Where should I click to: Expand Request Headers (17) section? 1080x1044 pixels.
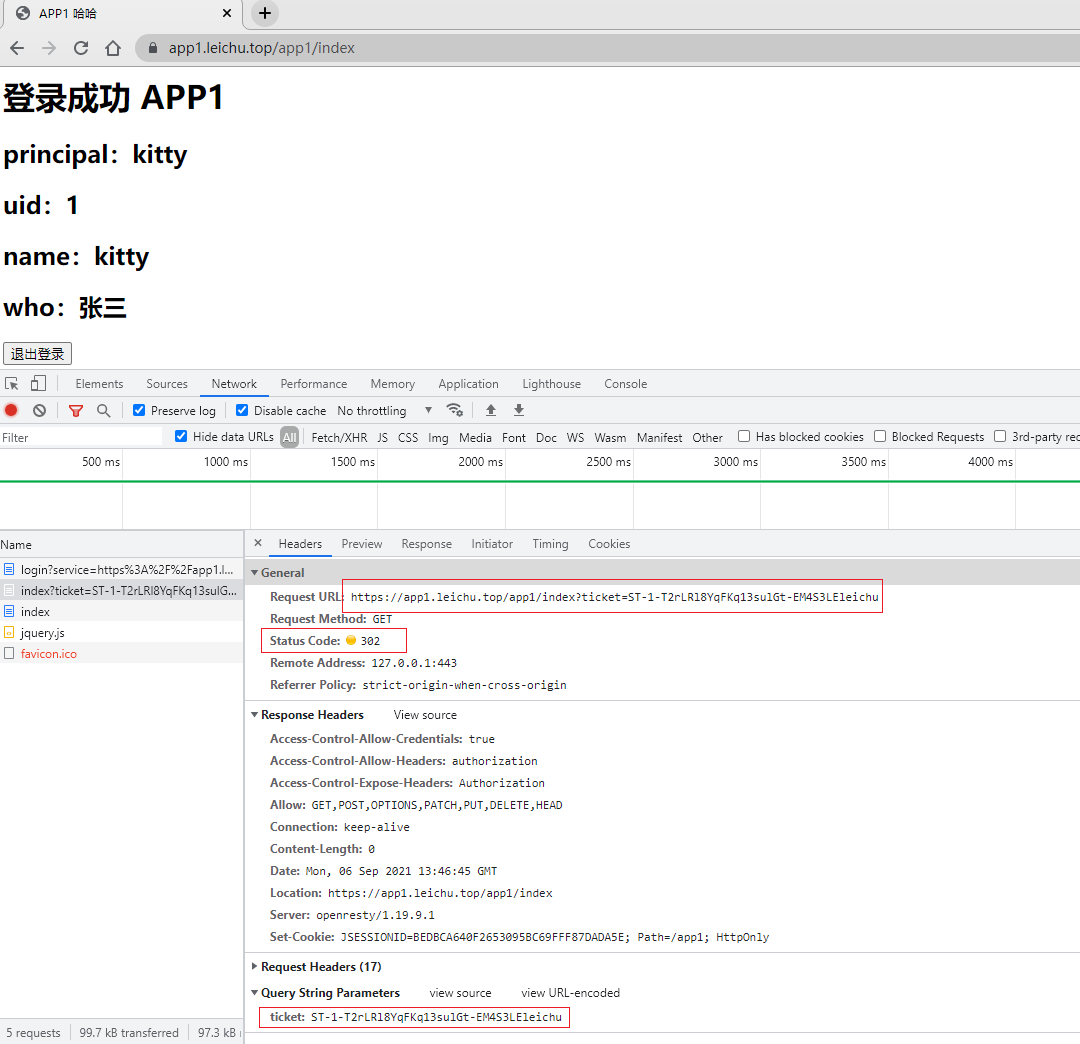pos(255,967)
